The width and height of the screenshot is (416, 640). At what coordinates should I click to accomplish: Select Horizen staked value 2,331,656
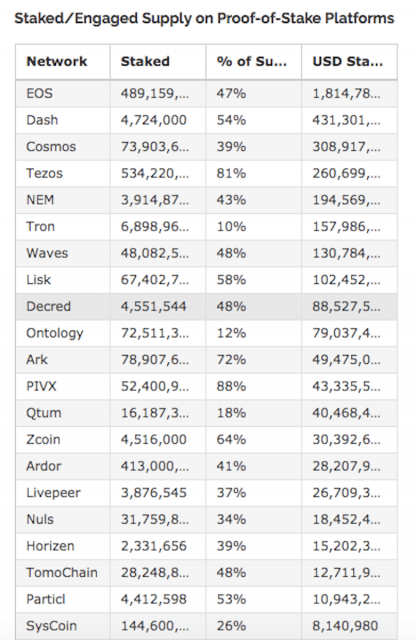point(153,546)
